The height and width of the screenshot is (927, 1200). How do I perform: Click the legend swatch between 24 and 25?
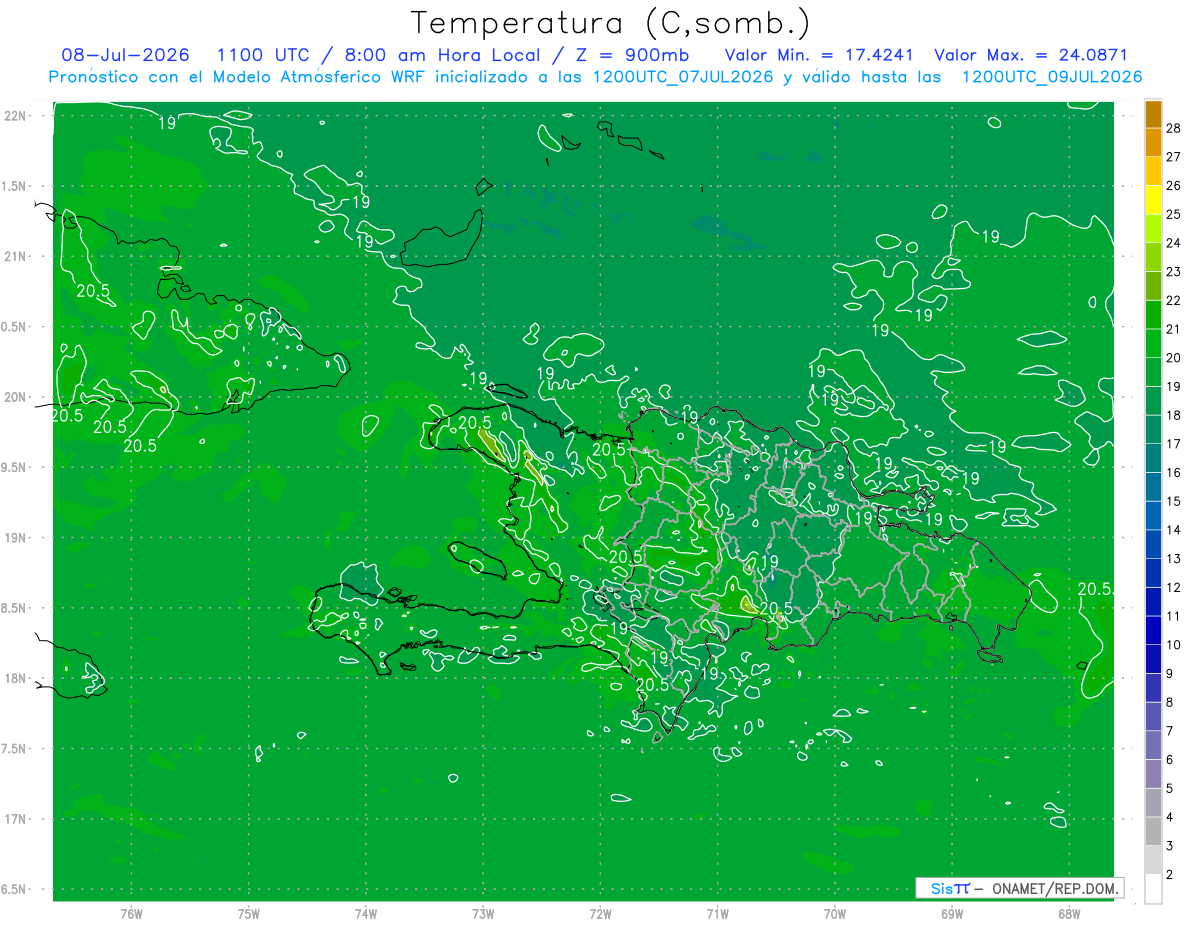pos(1153,229)
